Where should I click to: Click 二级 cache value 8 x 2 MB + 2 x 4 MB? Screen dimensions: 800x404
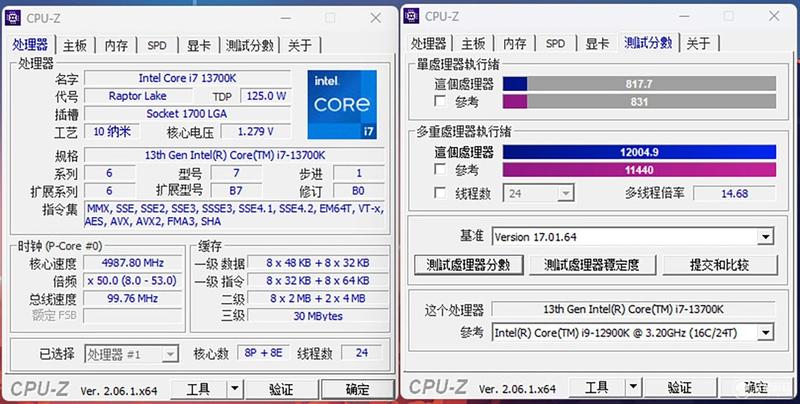point(318,298)
